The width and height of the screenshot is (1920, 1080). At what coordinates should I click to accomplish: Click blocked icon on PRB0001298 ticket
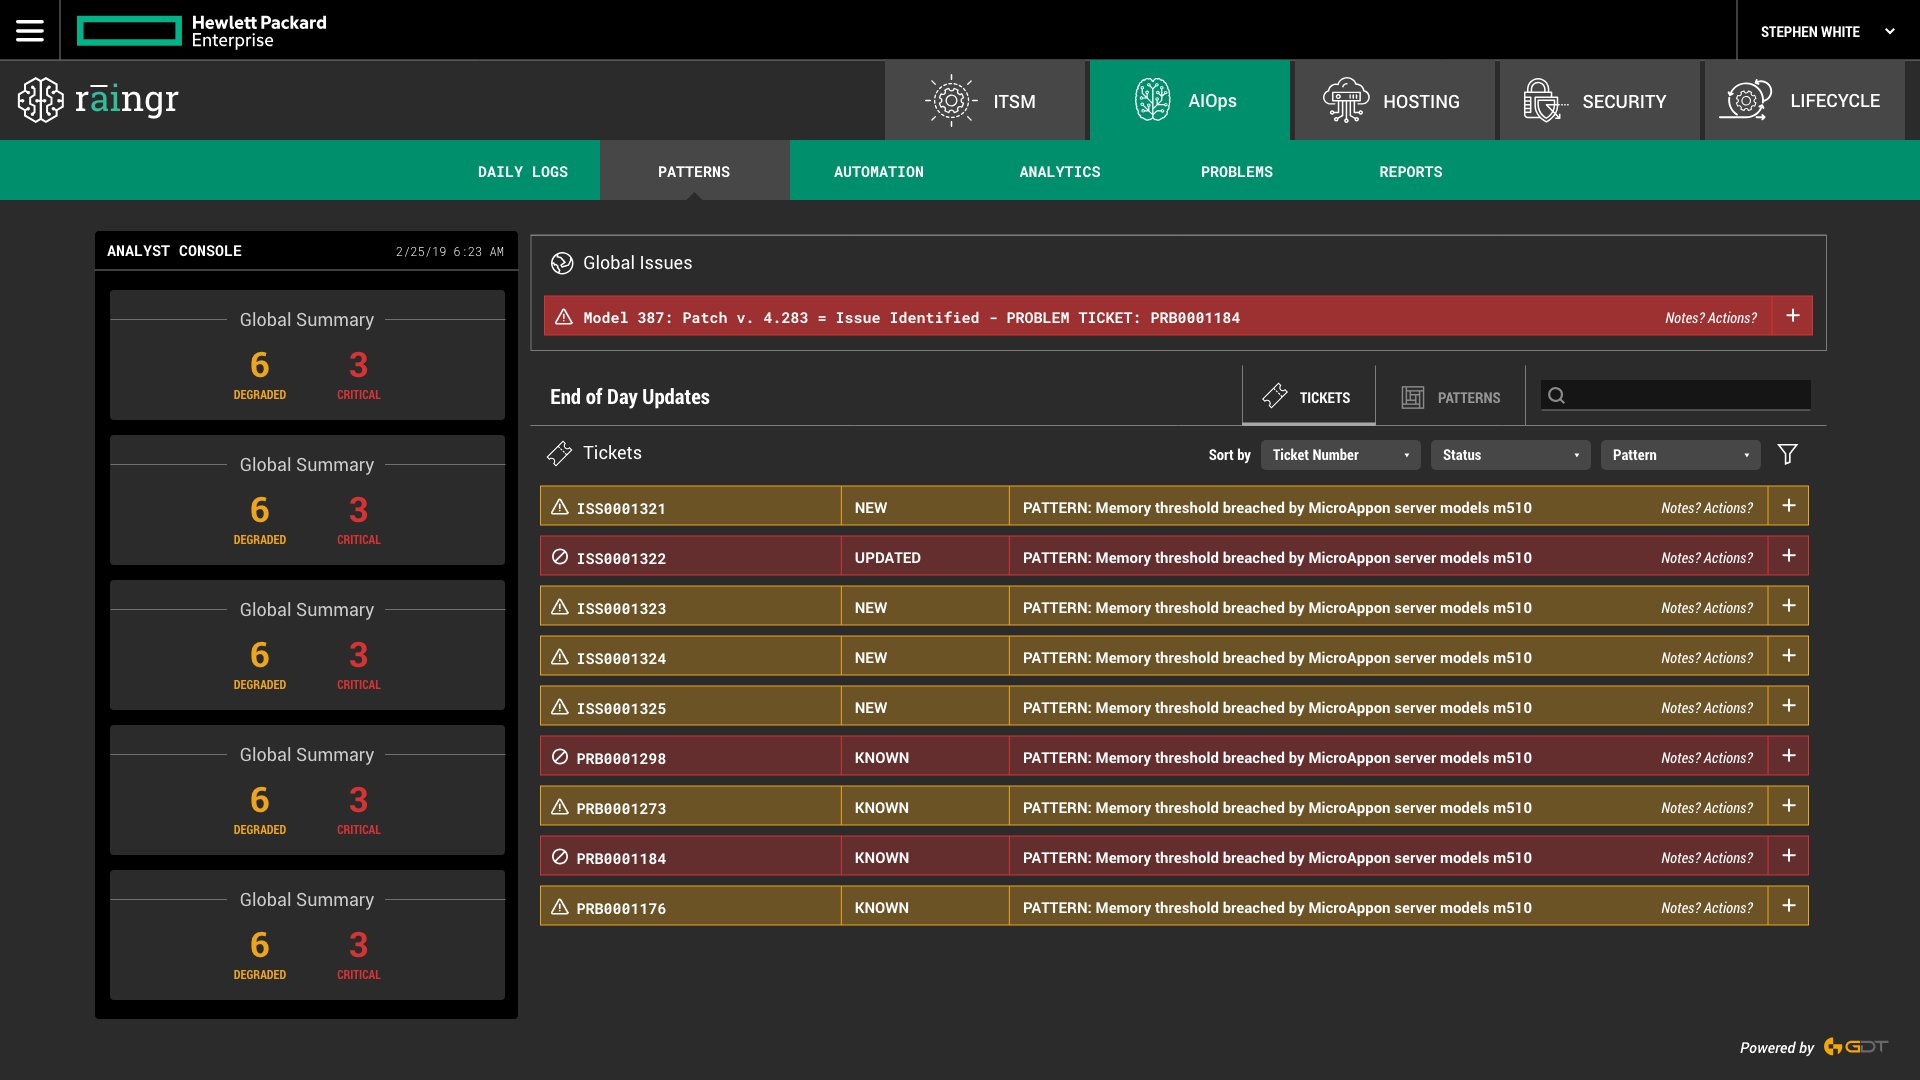tap(560, 757)
